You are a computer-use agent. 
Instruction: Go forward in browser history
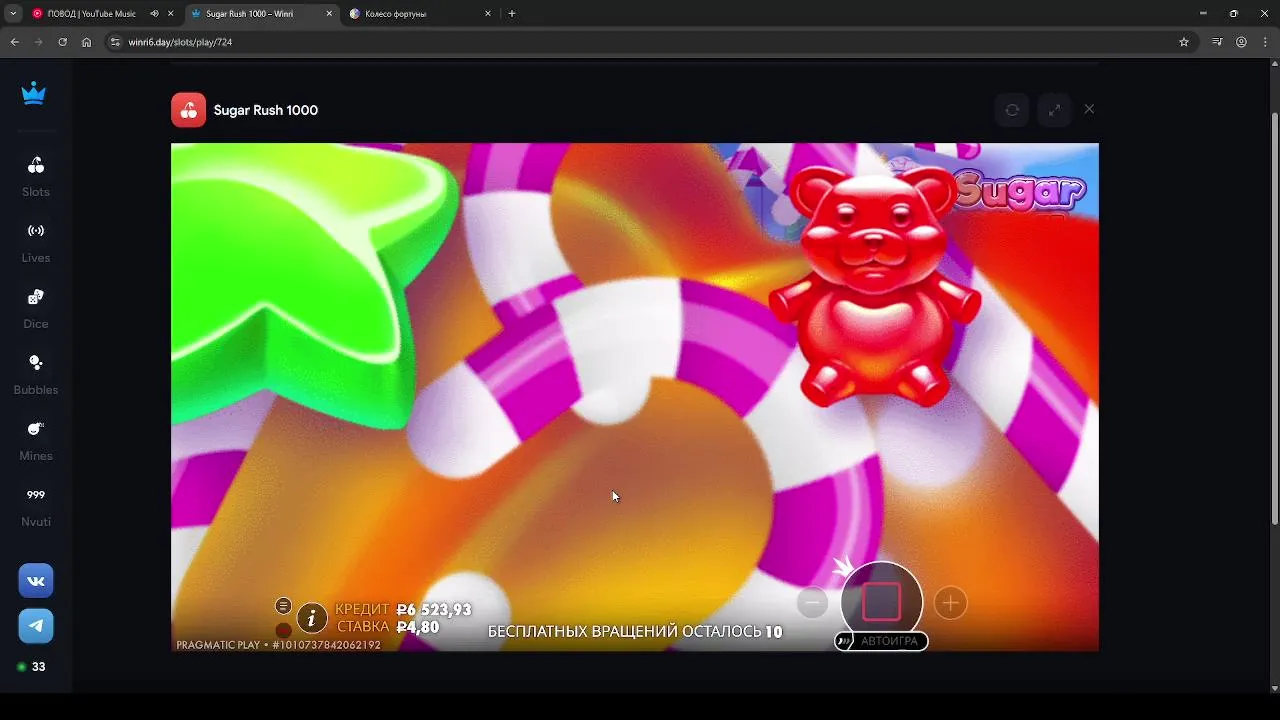point(38,42)
